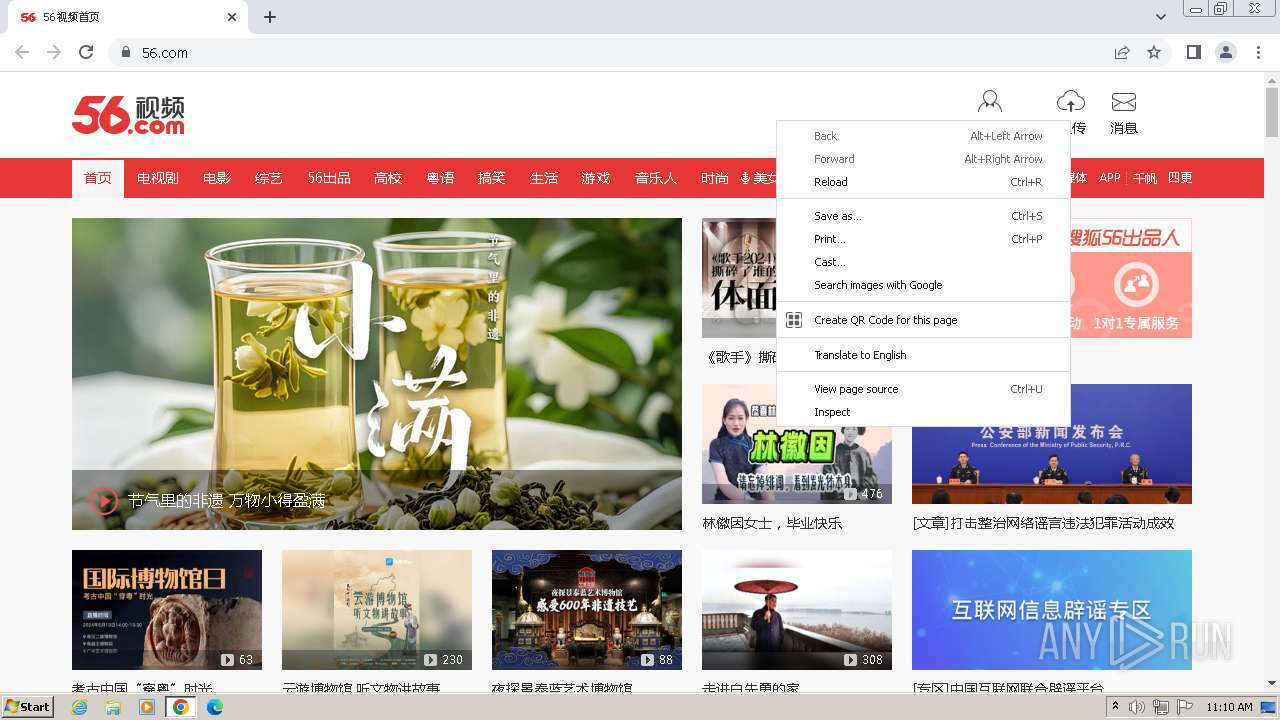Open the Chrome three-dot menu
Image resolution: width=1280 pixels, height=720 pixels.
click(x=1258, y=52)
